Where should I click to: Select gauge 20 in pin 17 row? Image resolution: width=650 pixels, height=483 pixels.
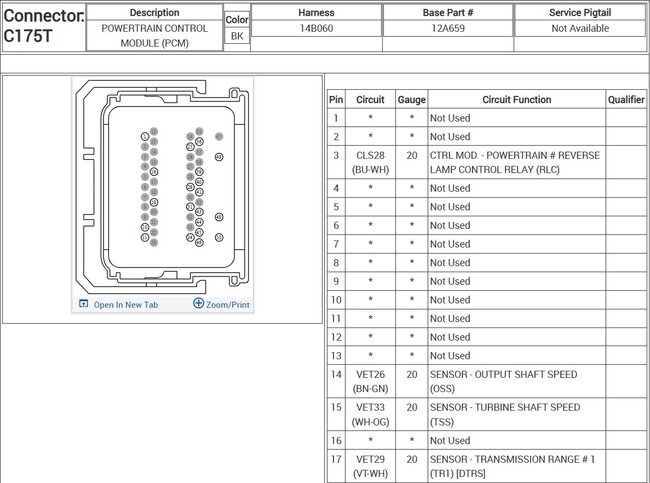pos(412,459)
